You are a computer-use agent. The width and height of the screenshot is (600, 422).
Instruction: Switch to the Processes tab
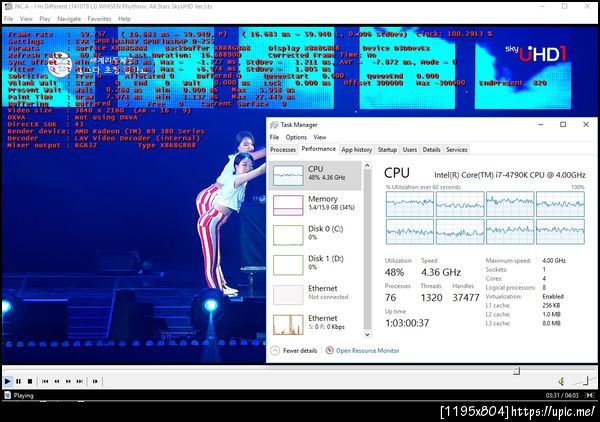coord(283,150)
